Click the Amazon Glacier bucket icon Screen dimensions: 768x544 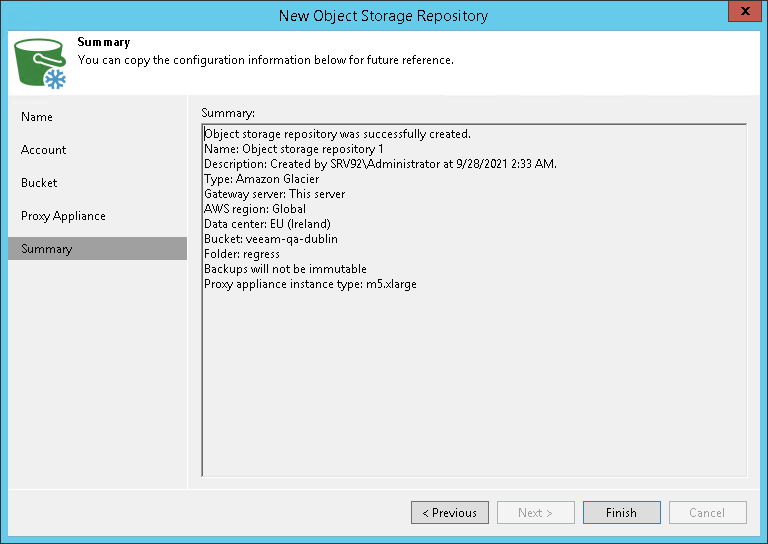pos(40,63)
